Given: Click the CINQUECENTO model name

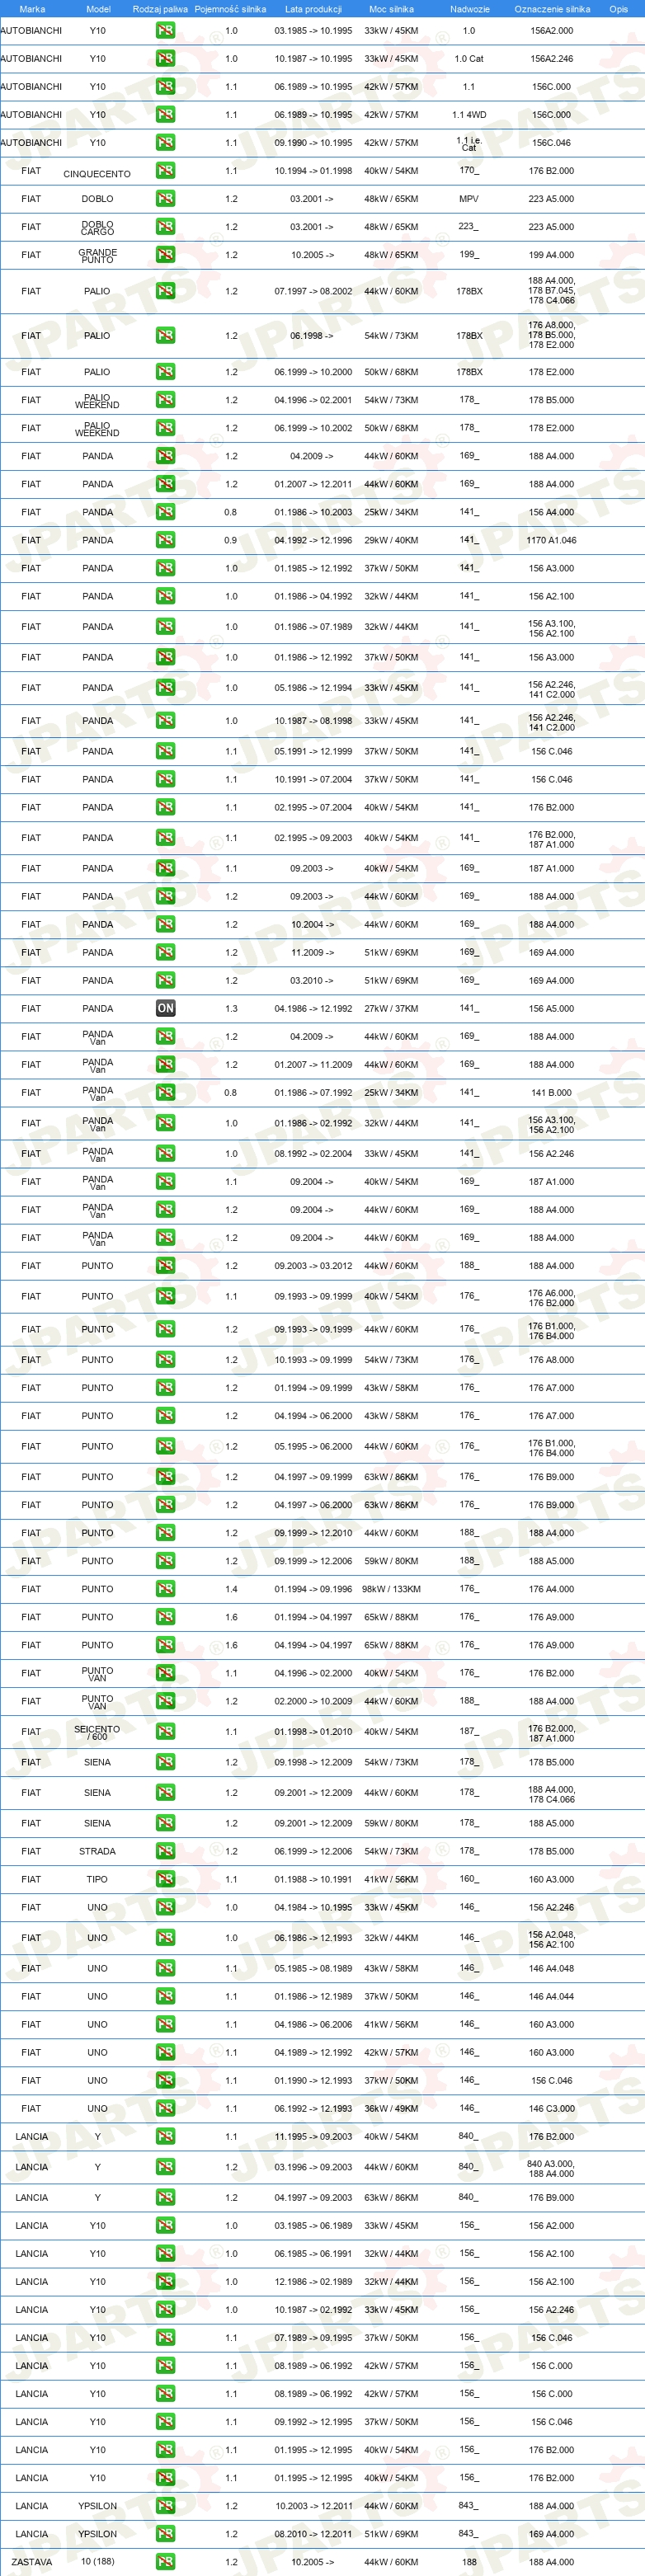Looking at the screenshot, I should pyautogui.click(x=97, y=174).
